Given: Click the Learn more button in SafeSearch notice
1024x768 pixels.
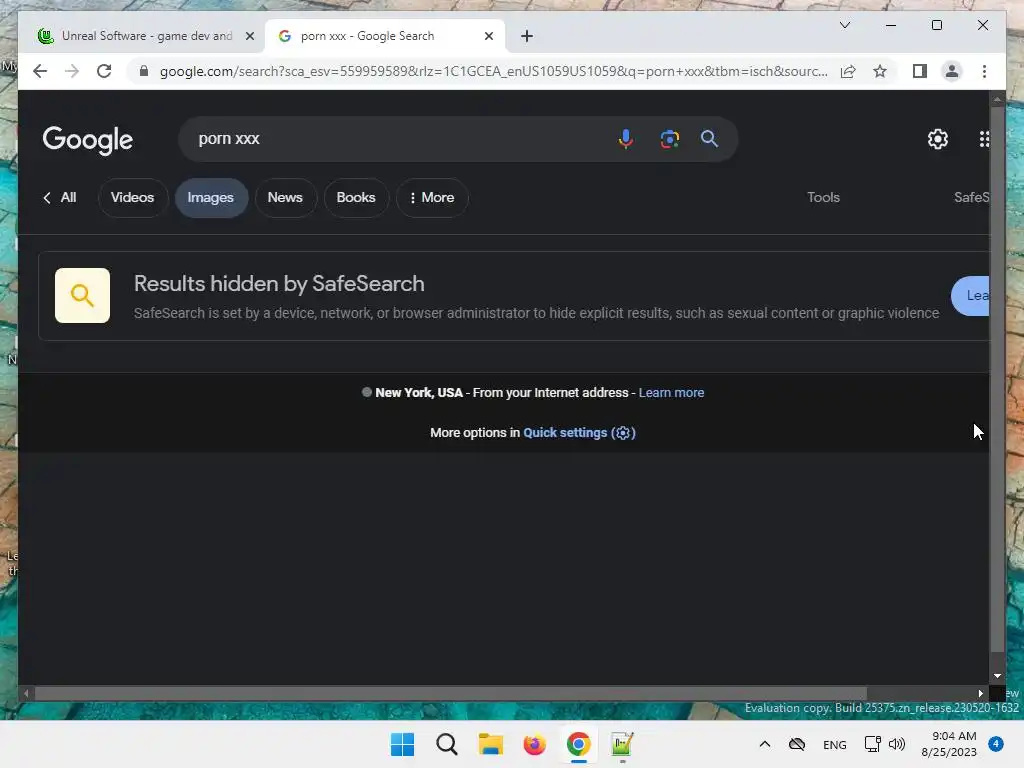Looking at the screenshot, I should 970,296.
